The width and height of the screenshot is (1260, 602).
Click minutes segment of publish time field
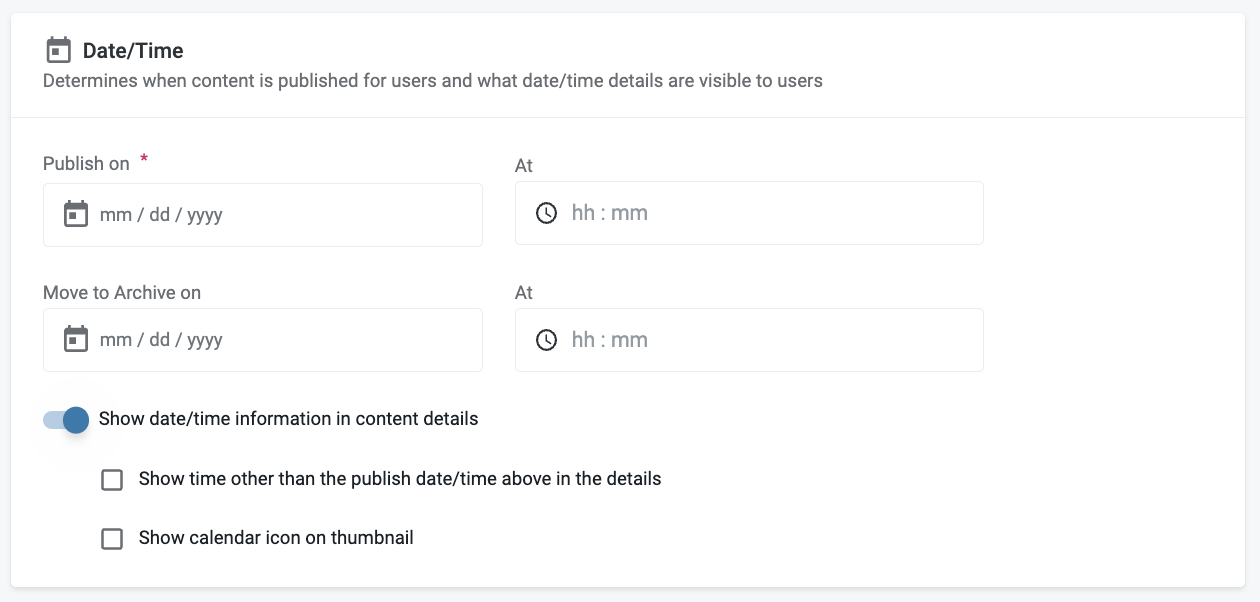[x=630, y=213]
